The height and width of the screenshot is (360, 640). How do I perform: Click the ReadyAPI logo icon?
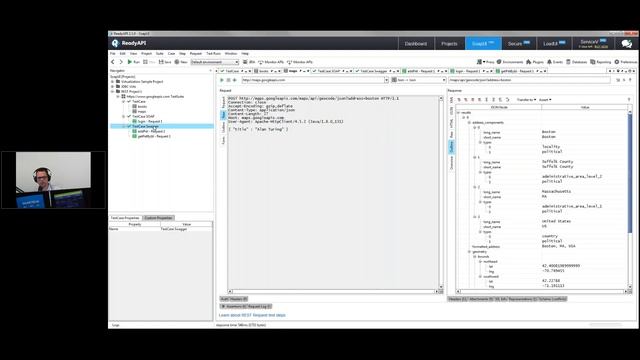pyautogui.click(x=115, y=43)
